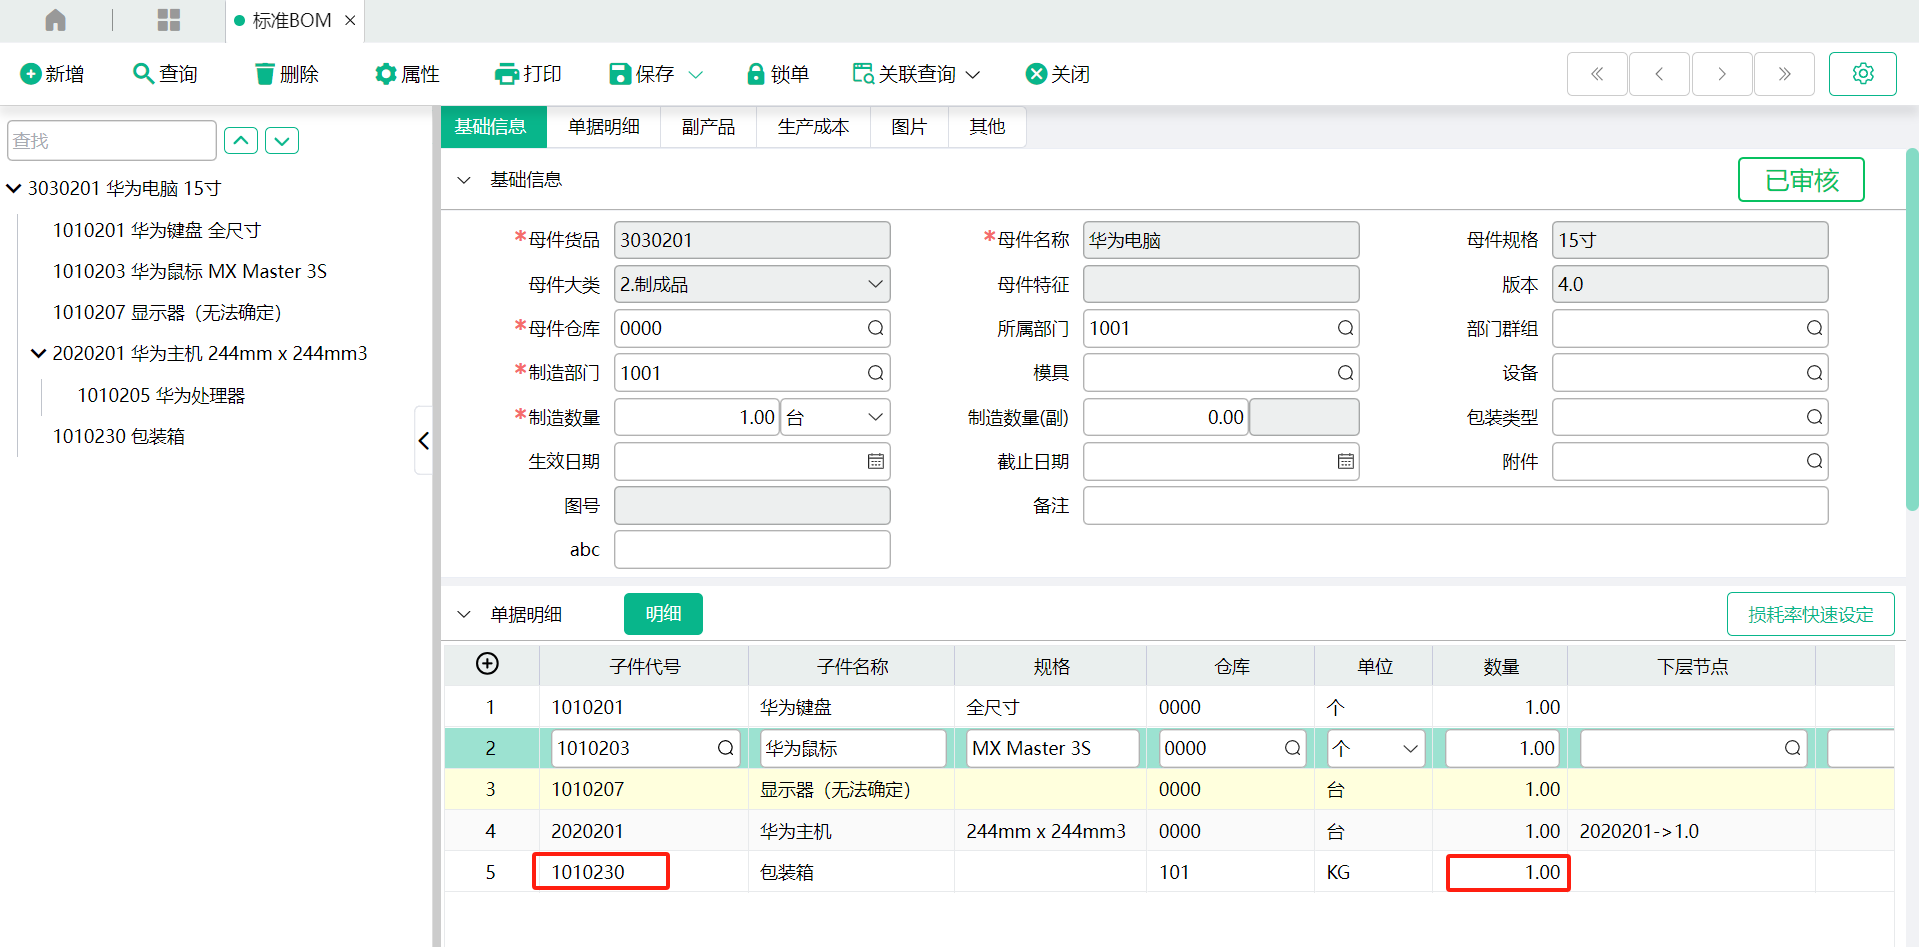Expand the 保存 dropdown arrow
Viewport: 1919px width, 947px height.
696,74
